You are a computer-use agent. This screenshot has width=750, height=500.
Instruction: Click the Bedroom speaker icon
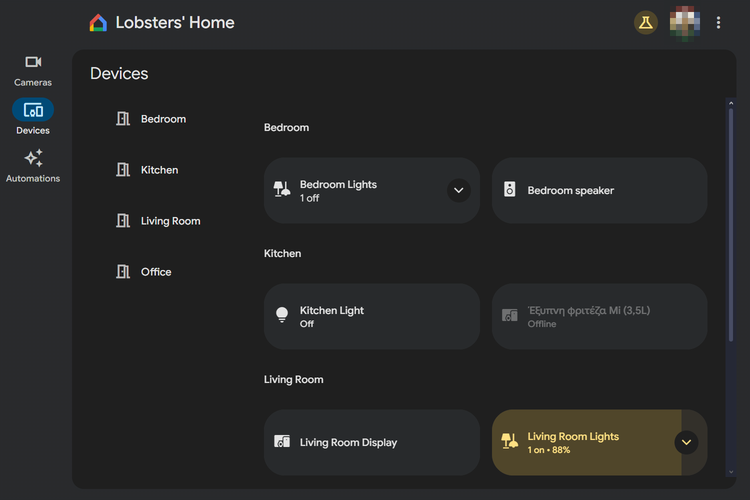(x=510, y=190)
